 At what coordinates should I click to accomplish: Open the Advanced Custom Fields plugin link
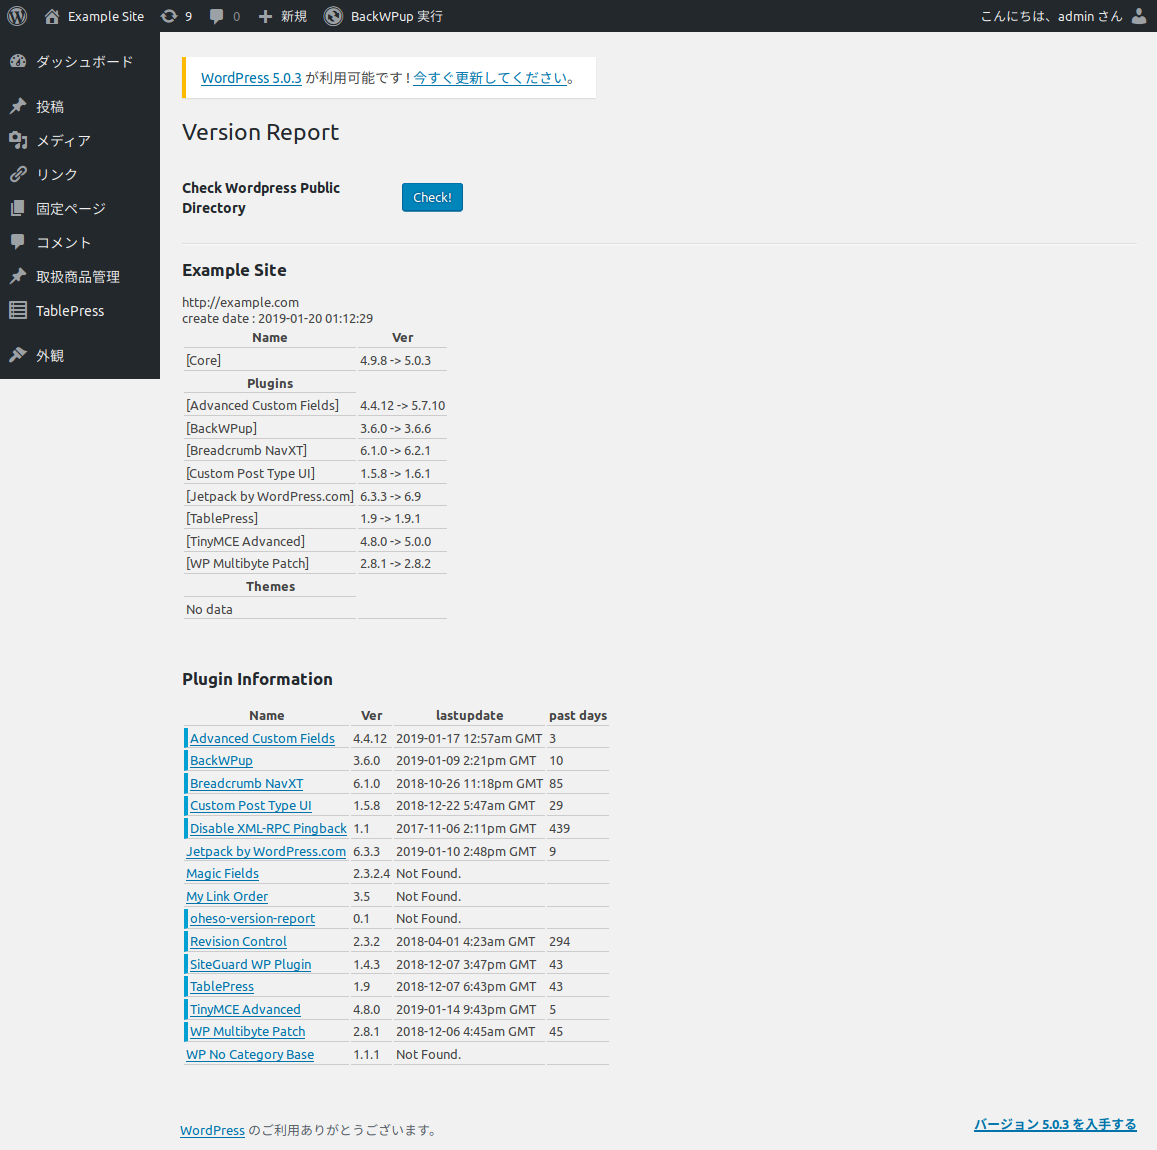[262, 738]
